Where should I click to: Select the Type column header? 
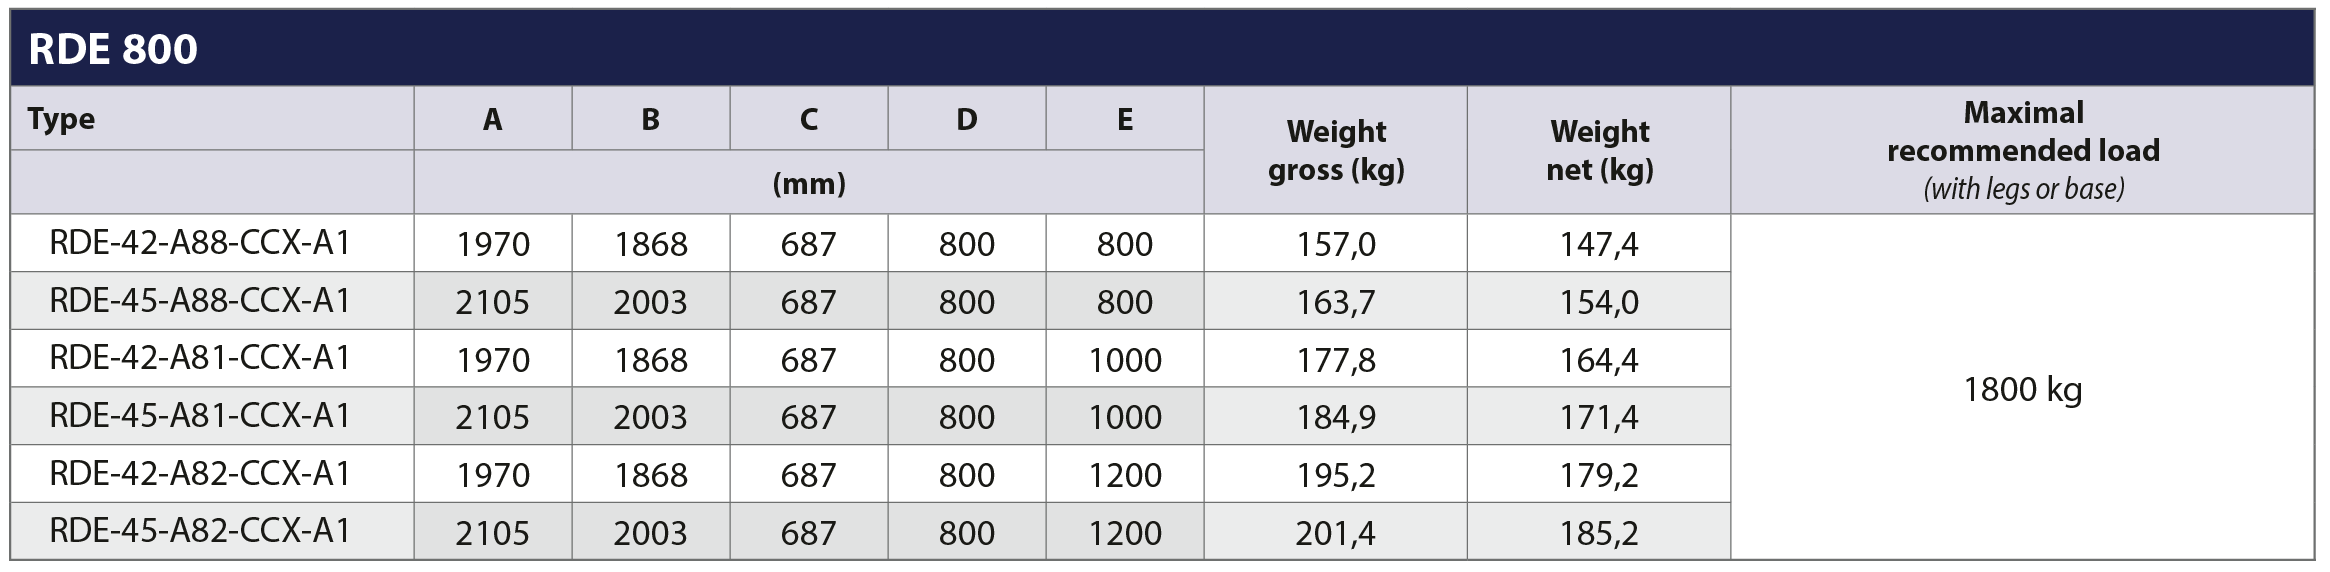pos(61,119)
